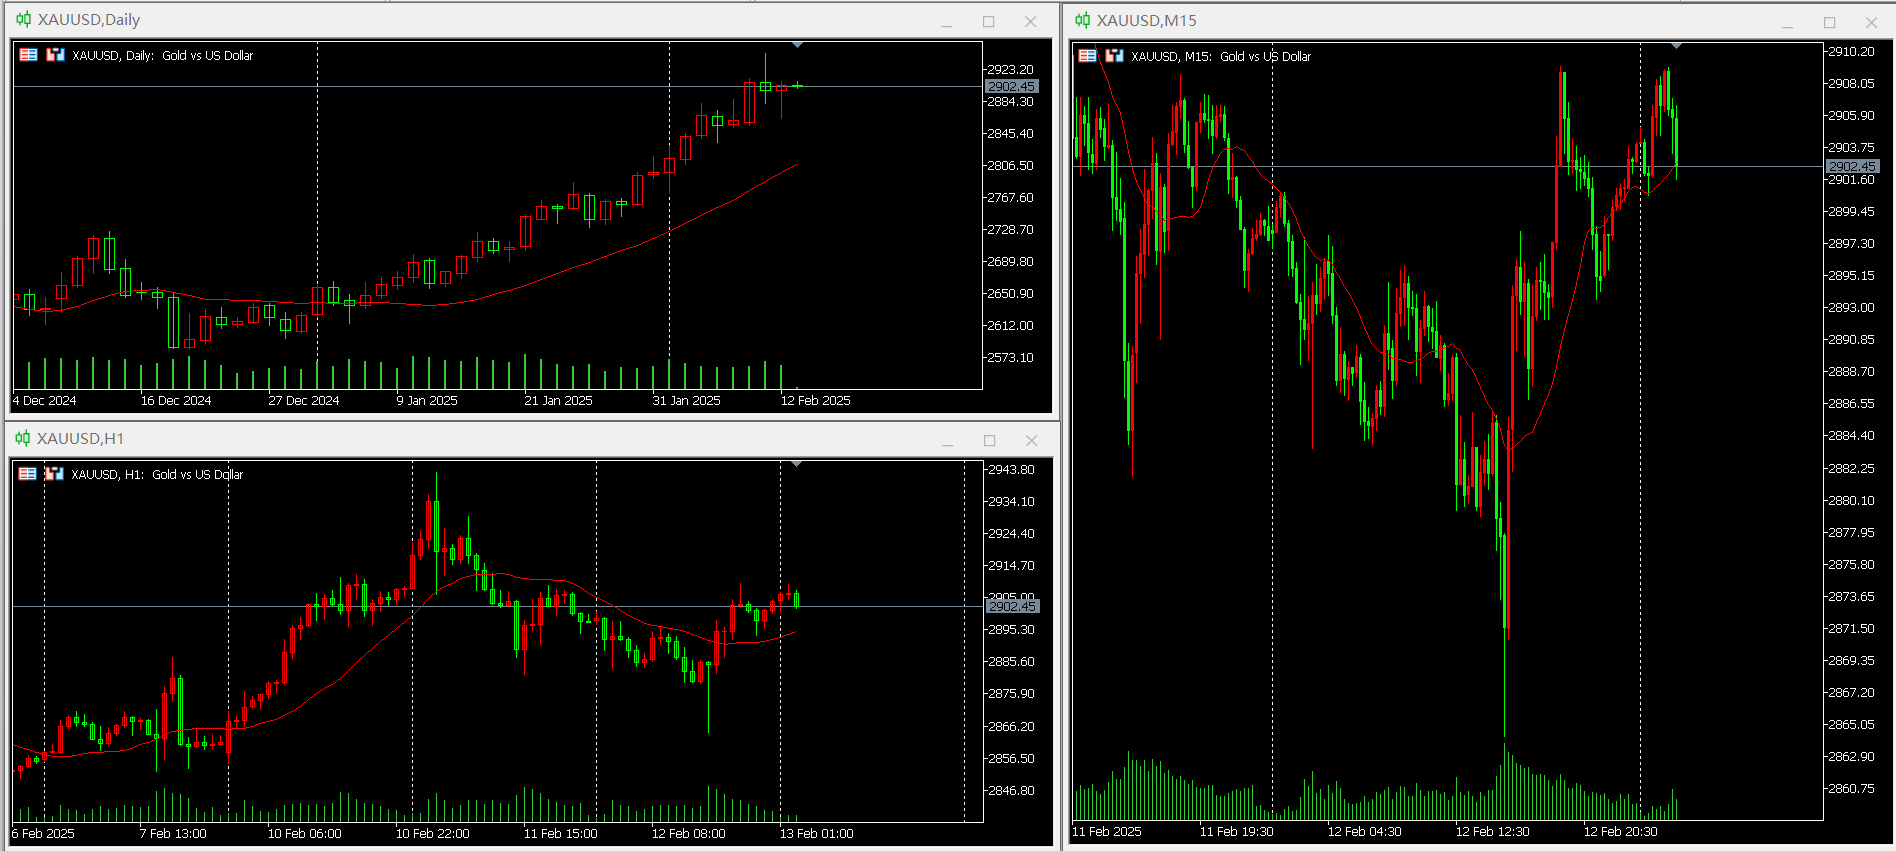Maximize the XAUUSD,Daily window
The image size is (1896, 851).
[x=988, y=22]
